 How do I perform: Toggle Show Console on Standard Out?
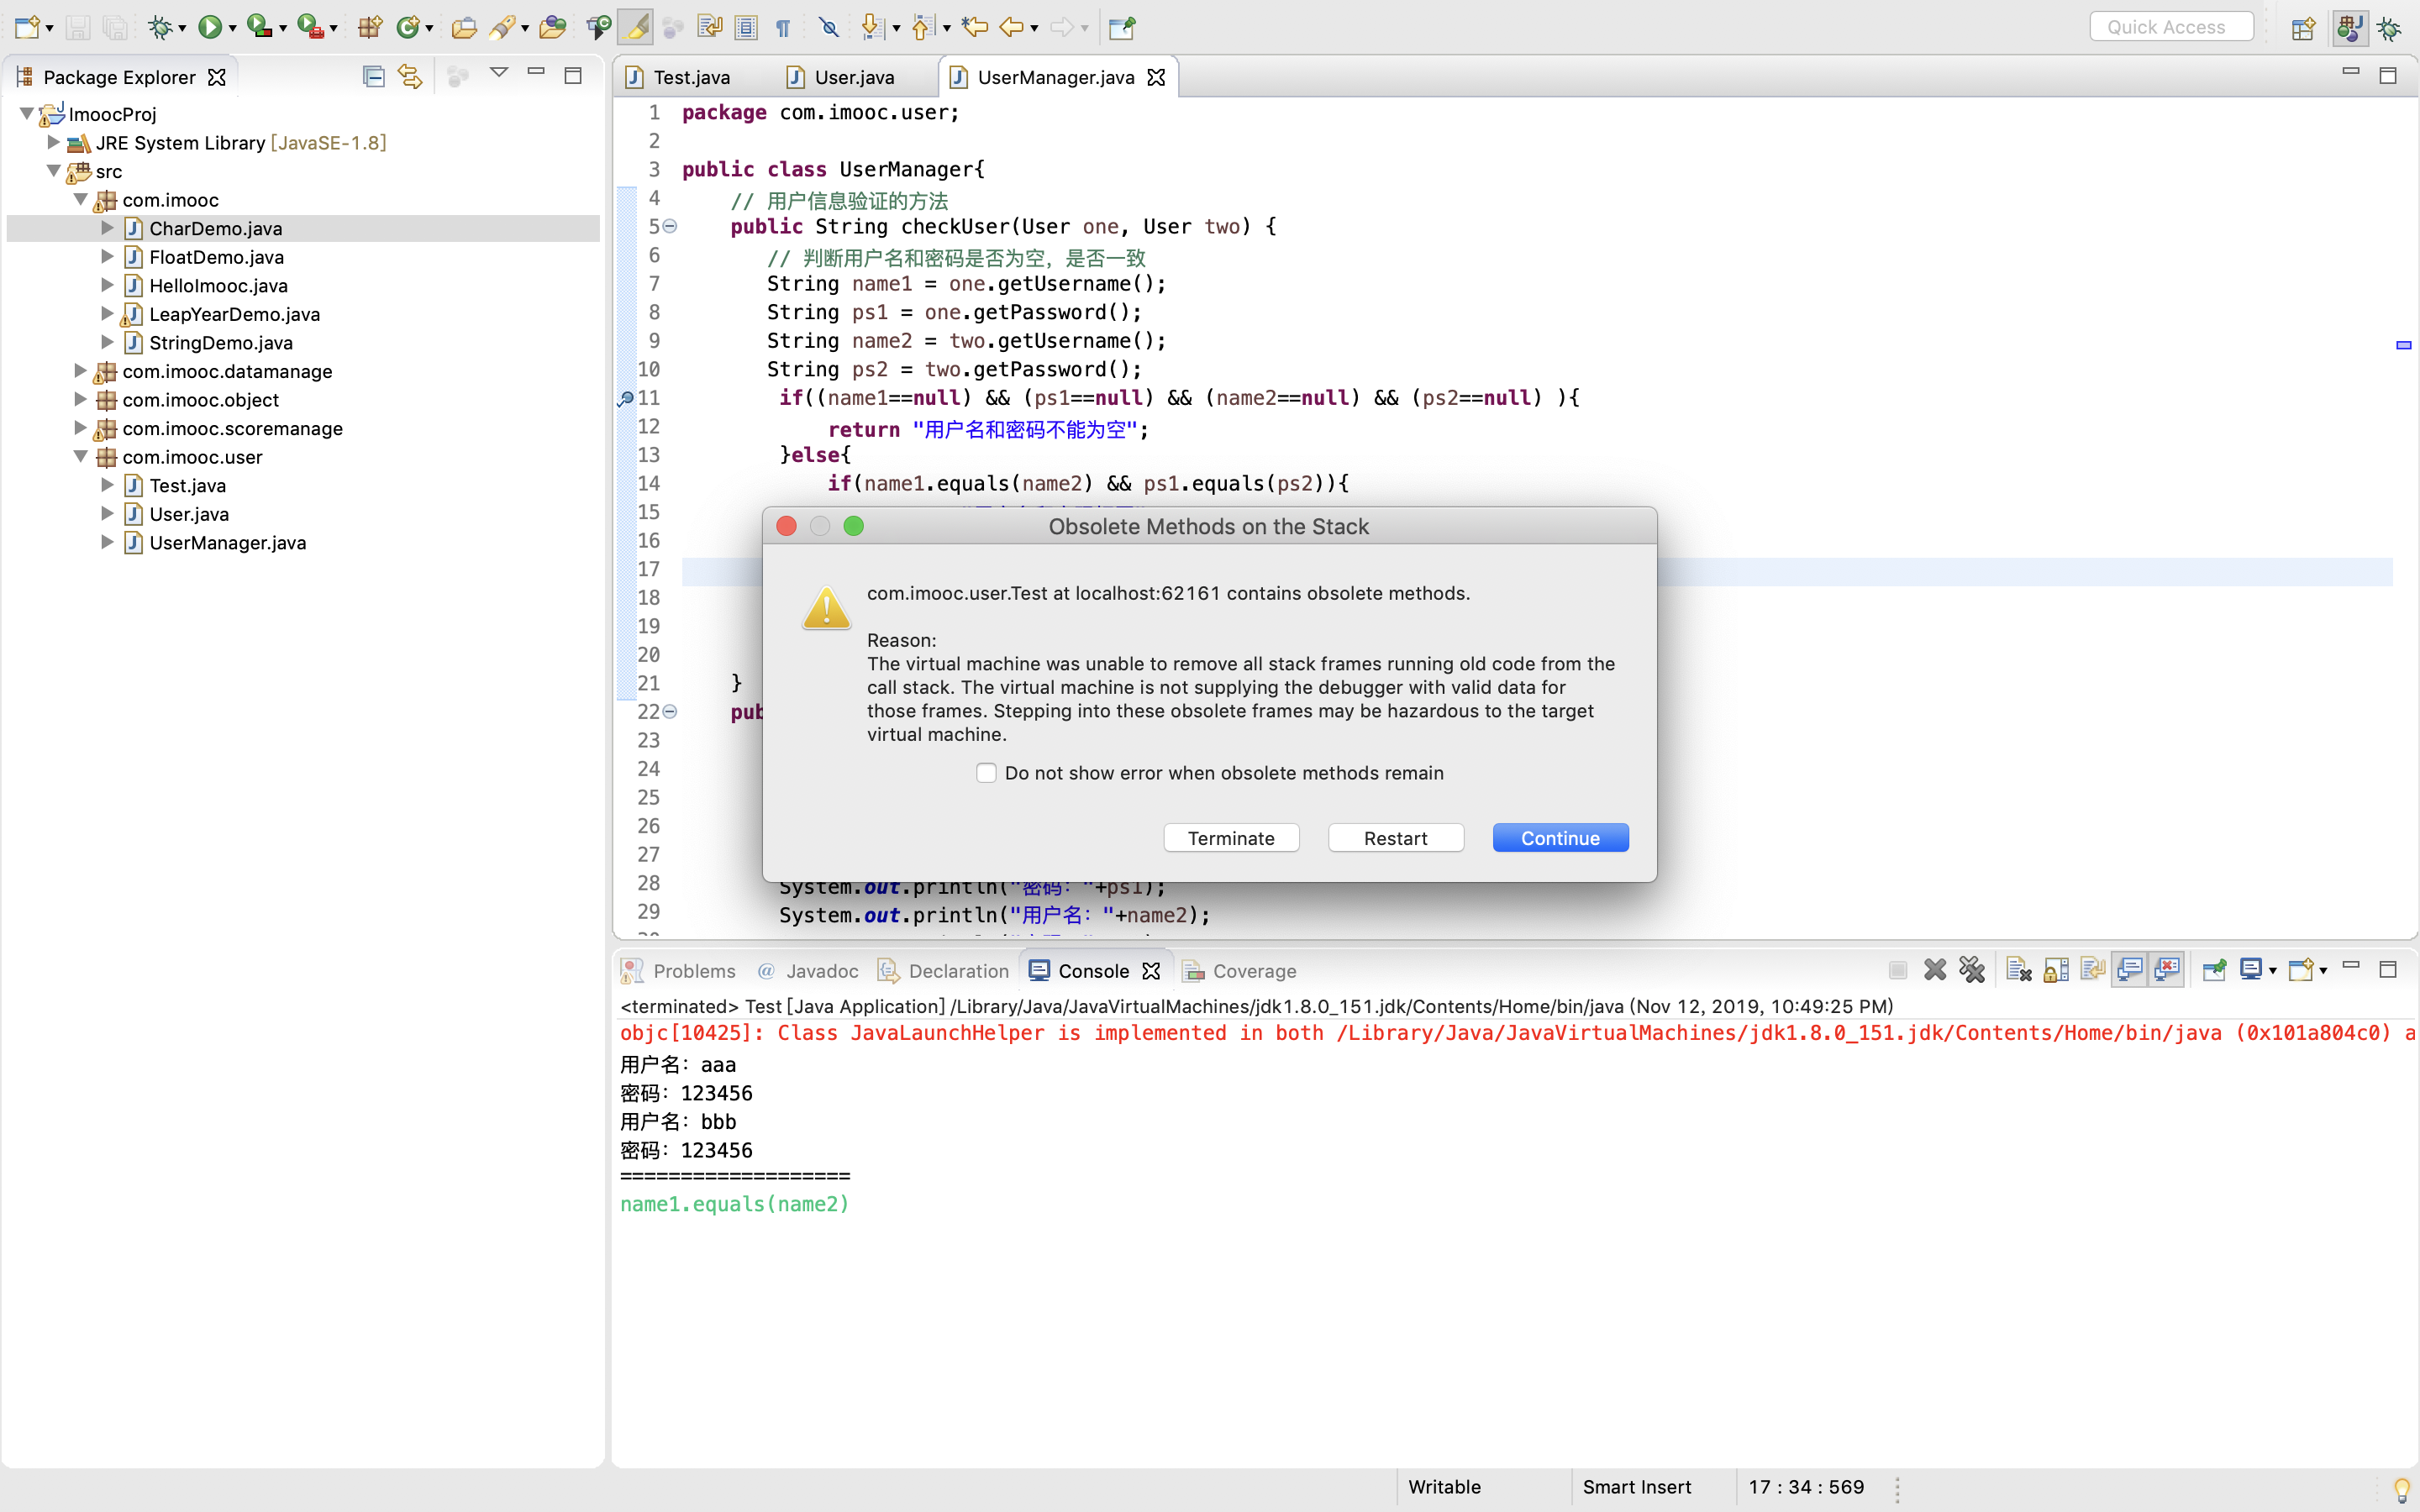pos(2129,970)
